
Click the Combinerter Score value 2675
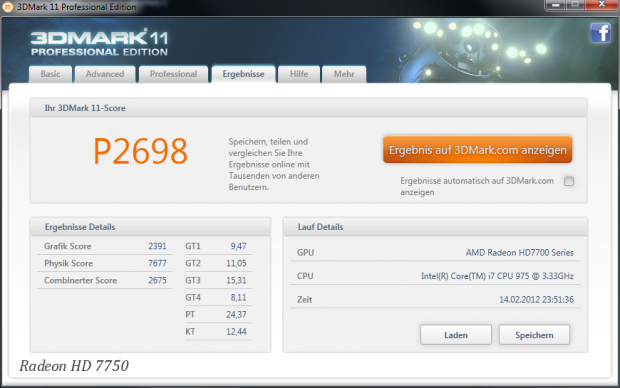tap(157, 280)
